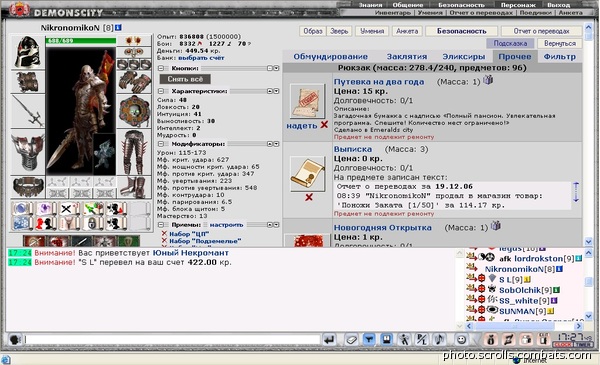Image resolution: width=600 pixels, height=365 pixels.
Task: Delete the Выписка item with red X
Action: (309, 197)
